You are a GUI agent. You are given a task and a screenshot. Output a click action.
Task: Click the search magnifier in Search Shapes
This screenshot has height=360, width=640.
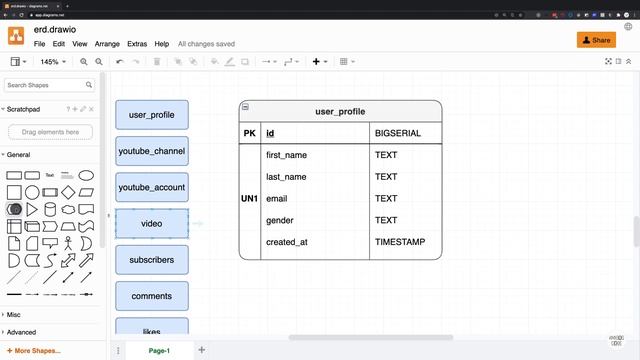(89, 85)
